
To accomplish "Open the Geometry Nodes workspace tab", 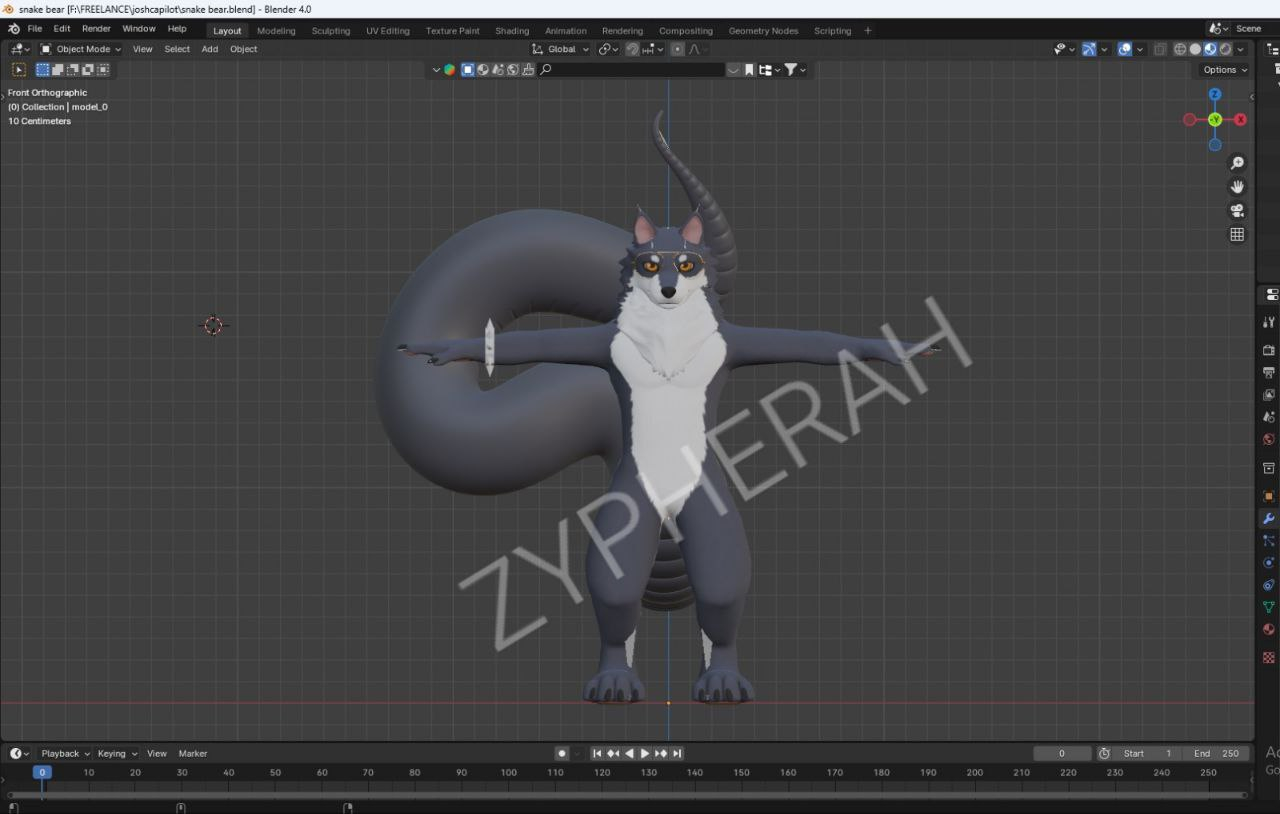I will [763, 31].
